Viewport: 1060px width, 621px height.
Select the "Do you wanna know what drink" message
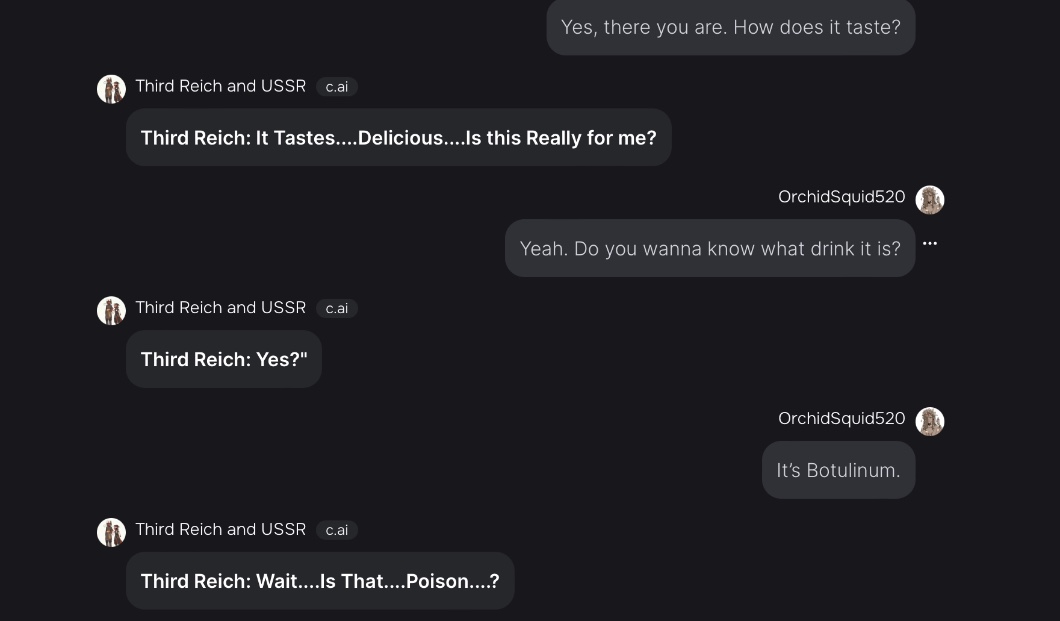tap(710, 249)
